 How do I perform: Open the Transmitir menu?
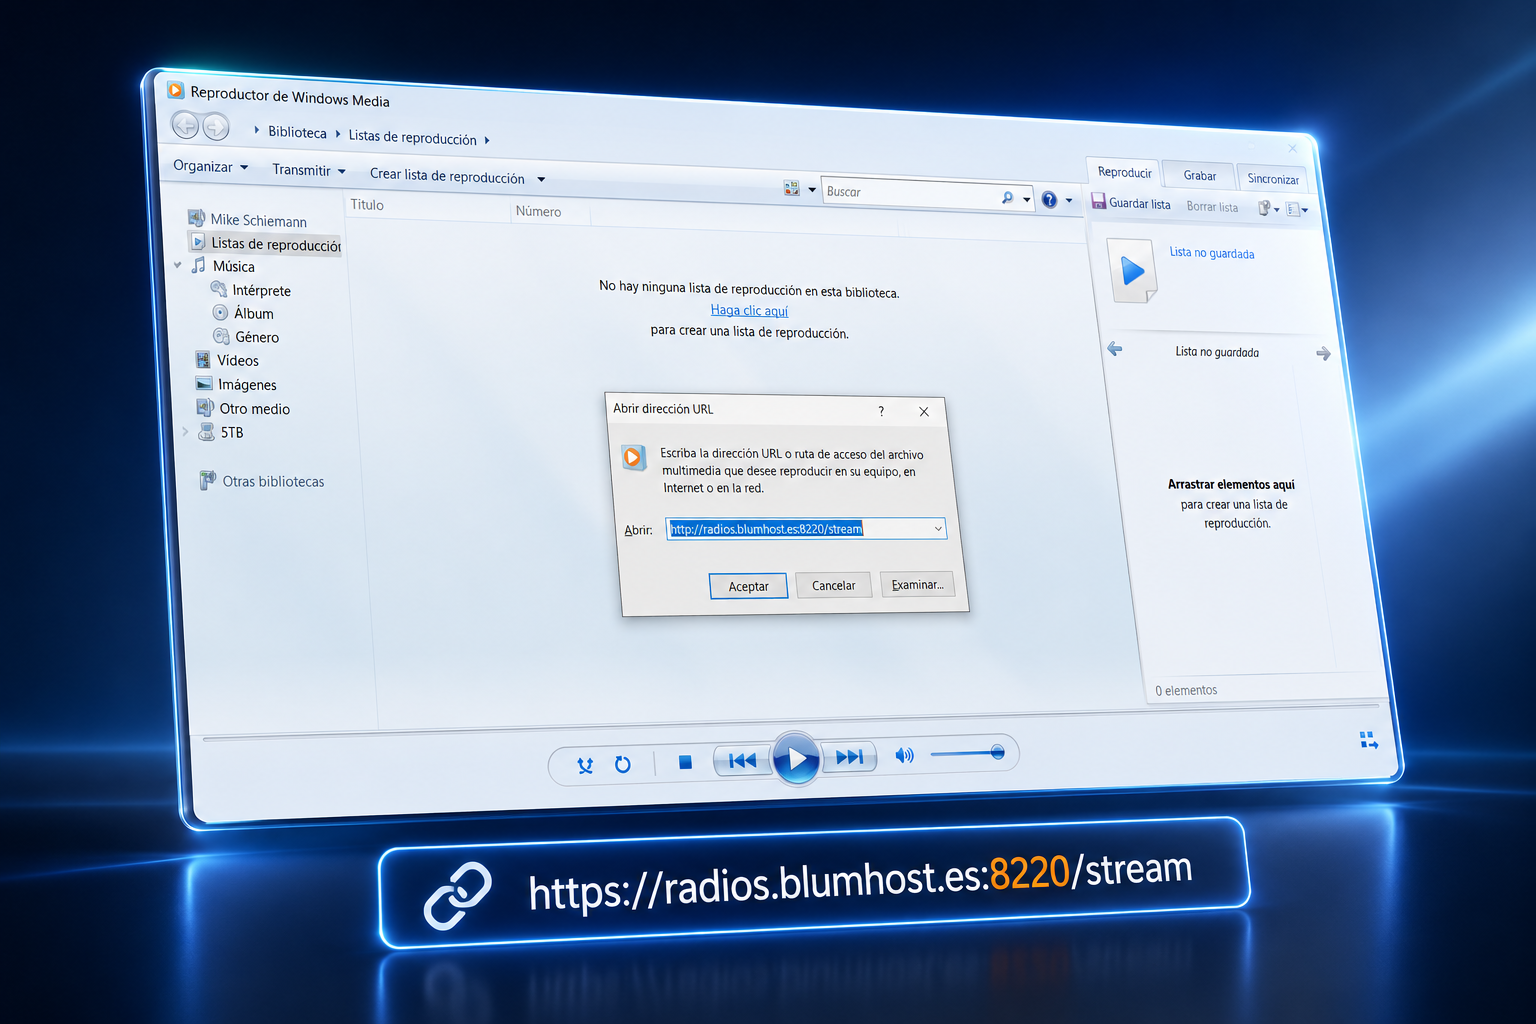[x=309, y=170]
